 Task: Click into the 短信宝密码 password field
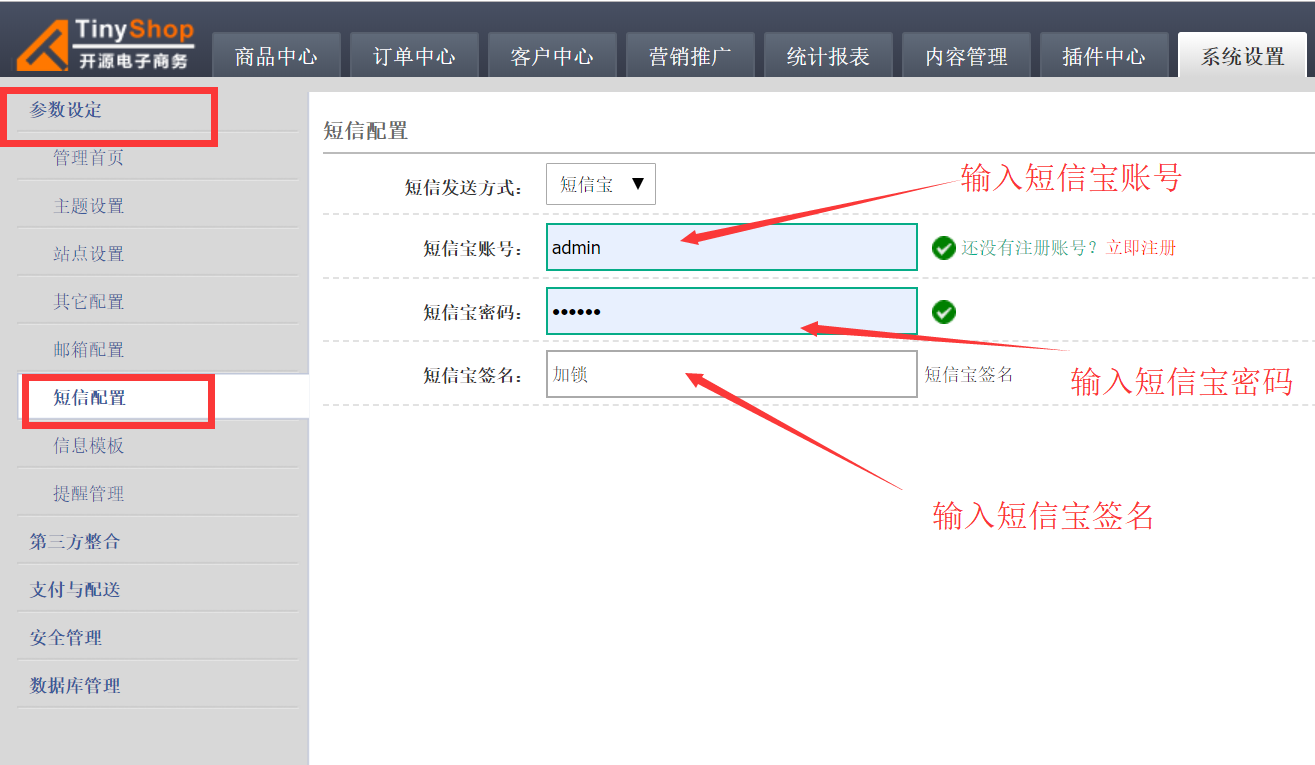point(731,311)
